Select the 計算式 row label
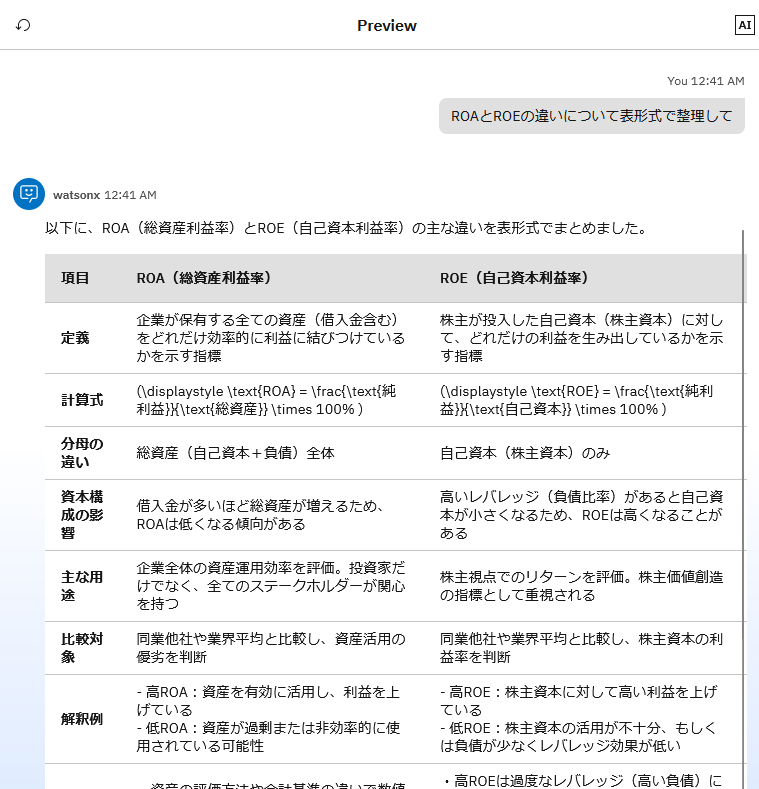 [x=82, y=400]
